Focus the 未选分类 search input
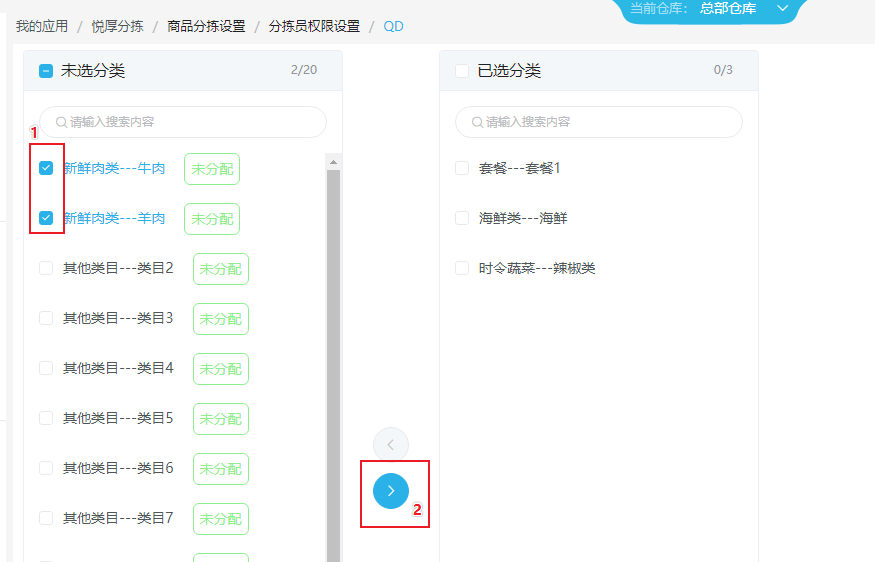875x562 pixels. pyautogui.click(x=183, y=122)
